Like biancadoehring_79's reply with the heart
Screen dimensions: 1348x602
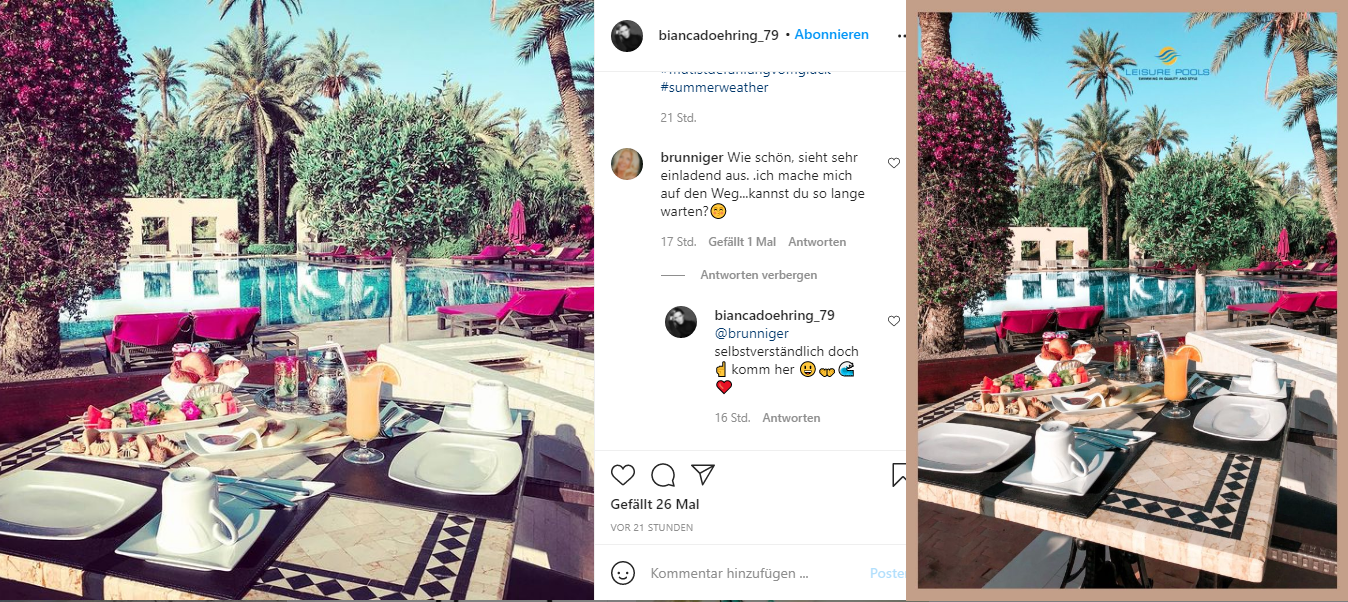894,321
